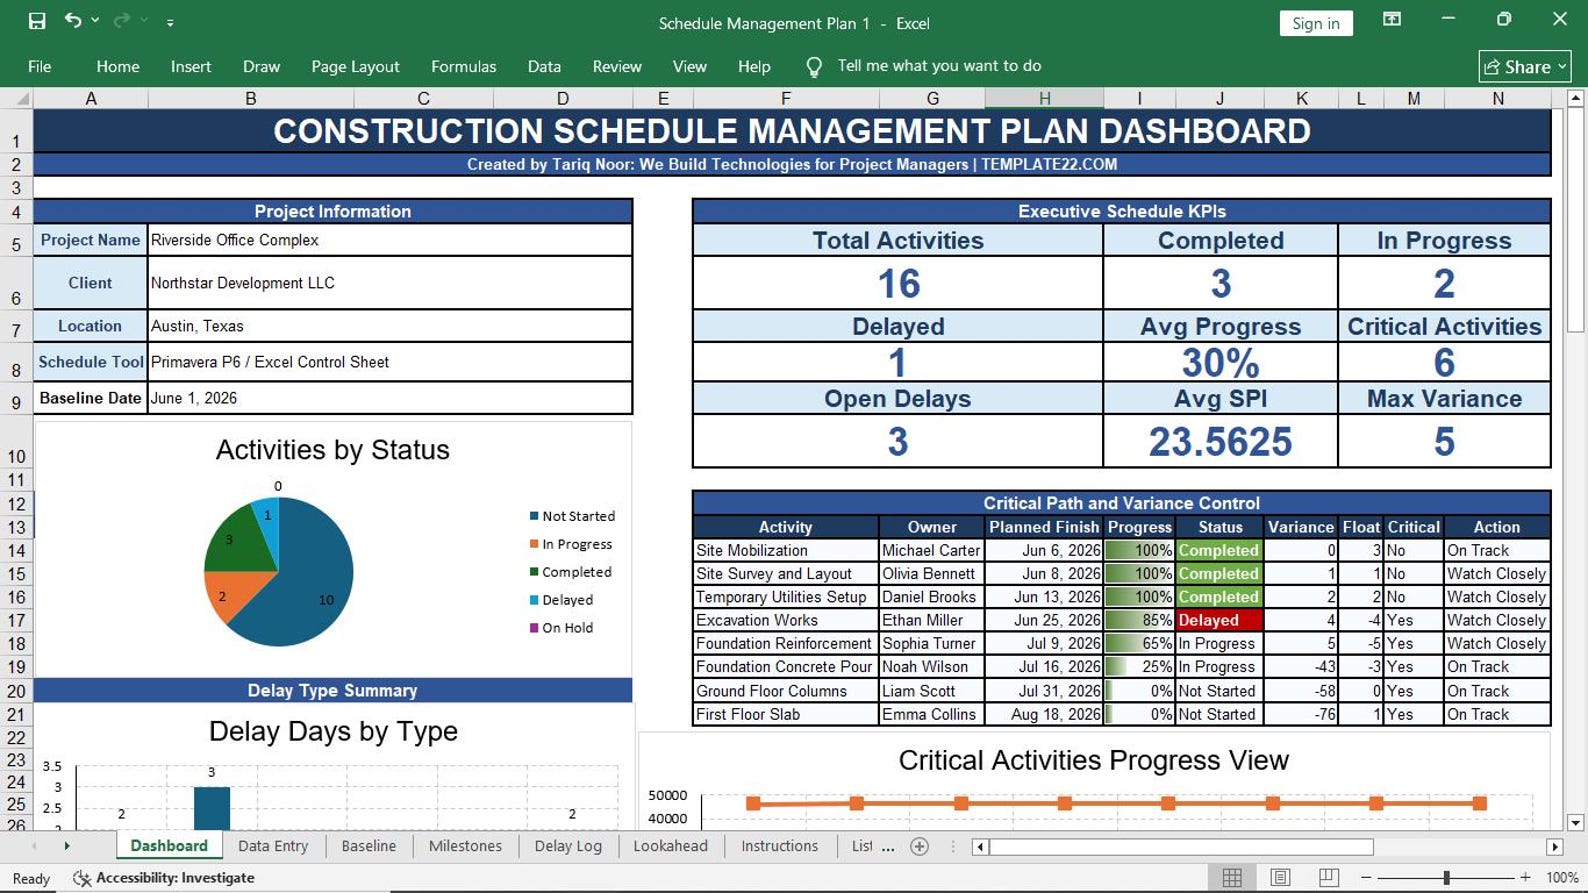Screen dimensions: 1588x893
Task: Click the next sheet tab navigation arrow
Action: pos(67,846)
